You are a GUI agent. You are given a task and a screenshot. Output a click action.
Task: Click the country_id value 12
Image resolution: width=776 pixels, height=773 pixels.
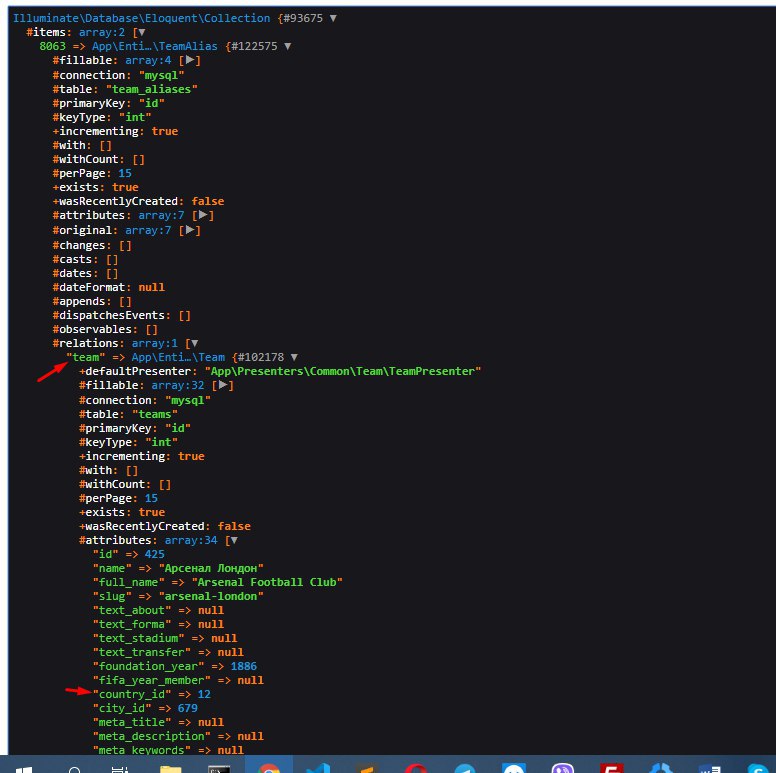tap(204, 694)
